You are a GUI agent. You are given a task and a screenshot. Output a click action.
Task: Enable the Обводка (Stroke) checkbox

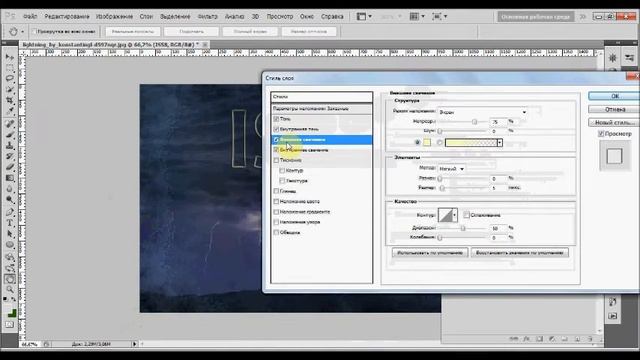(x=276, y=232)
